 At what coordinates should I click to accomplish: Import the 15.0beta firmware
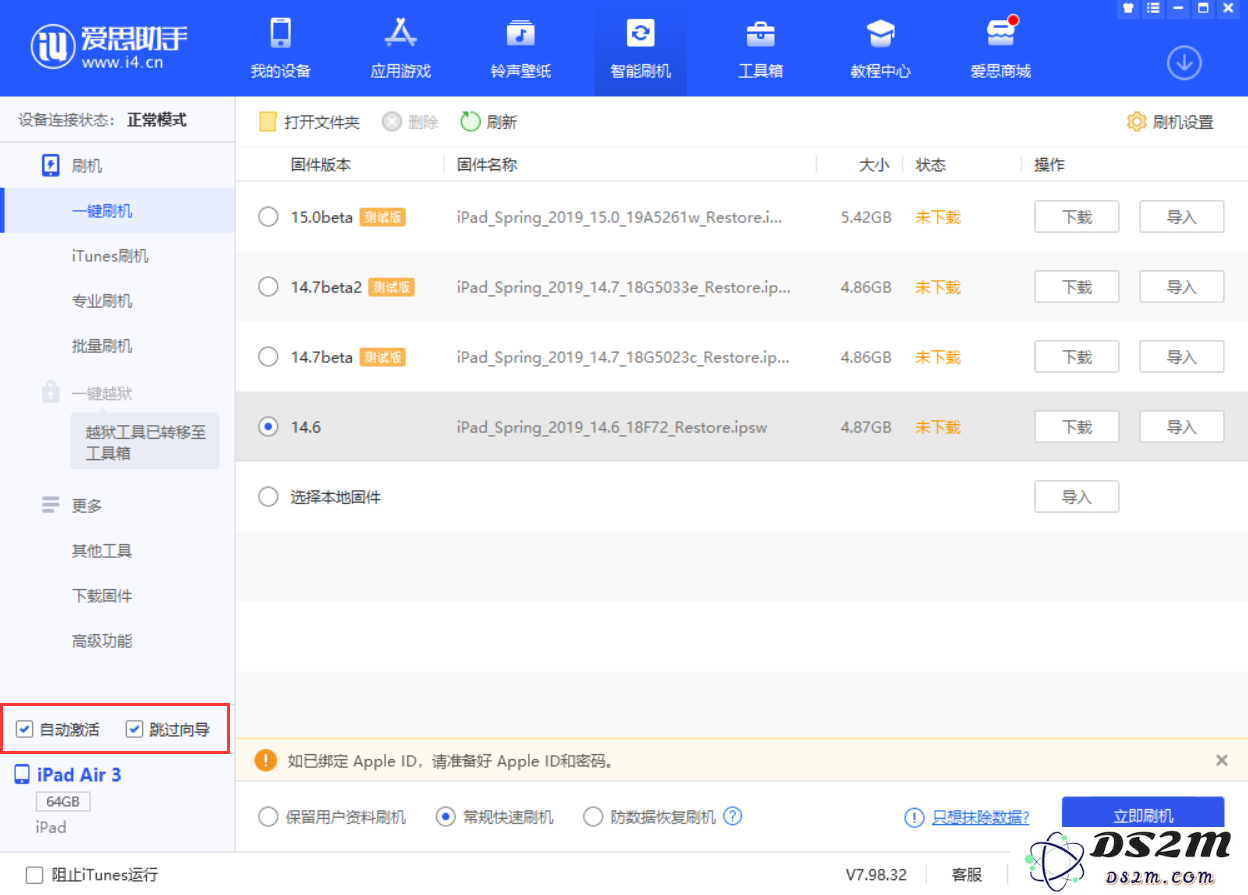(1182, 217)
